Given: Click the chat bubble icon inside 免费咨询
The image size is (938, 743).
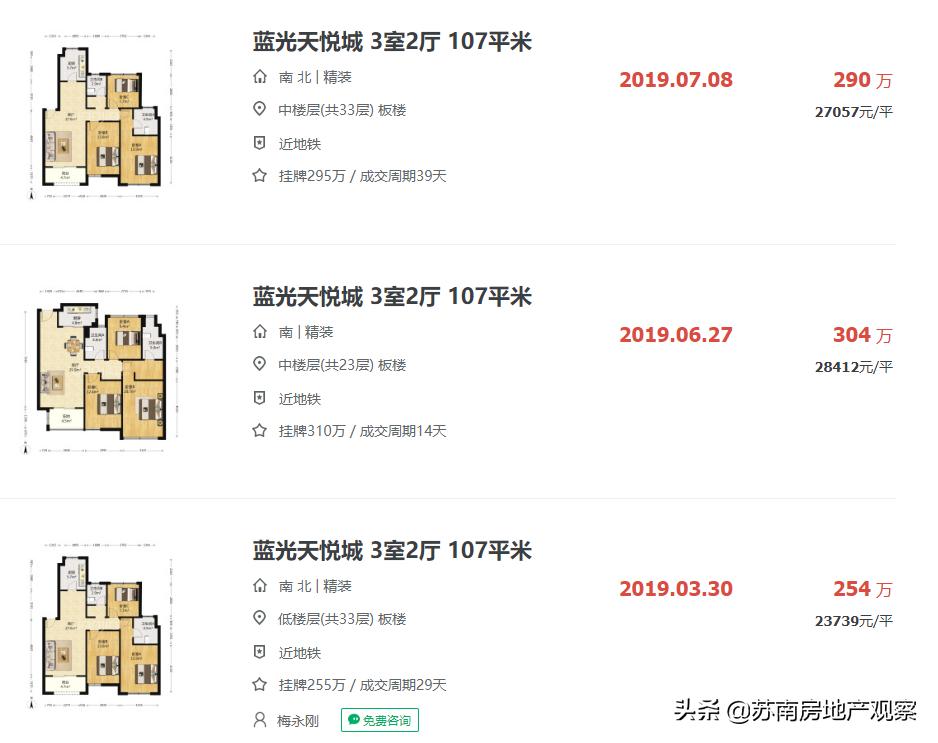Looking at the screenshot, I should [x=354, y=720].
